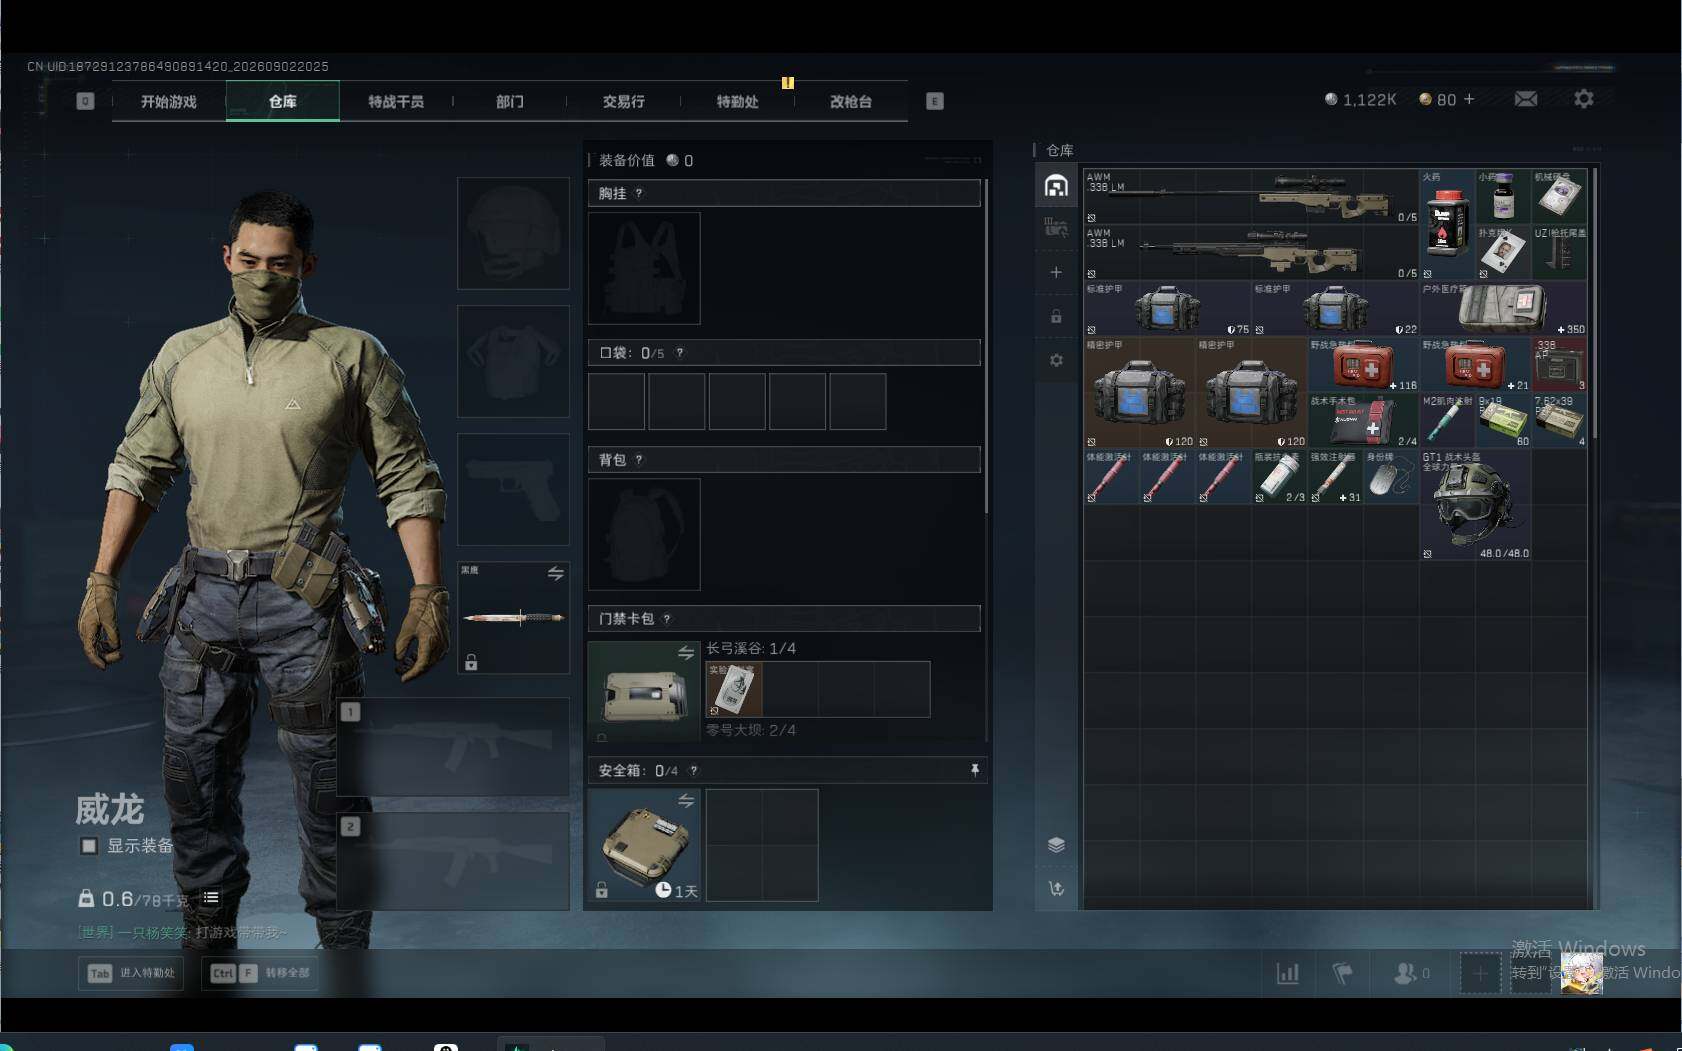Click the help icon next to 安全箱
This screenshot has width=1682, height=1051.
click(694, 771)
